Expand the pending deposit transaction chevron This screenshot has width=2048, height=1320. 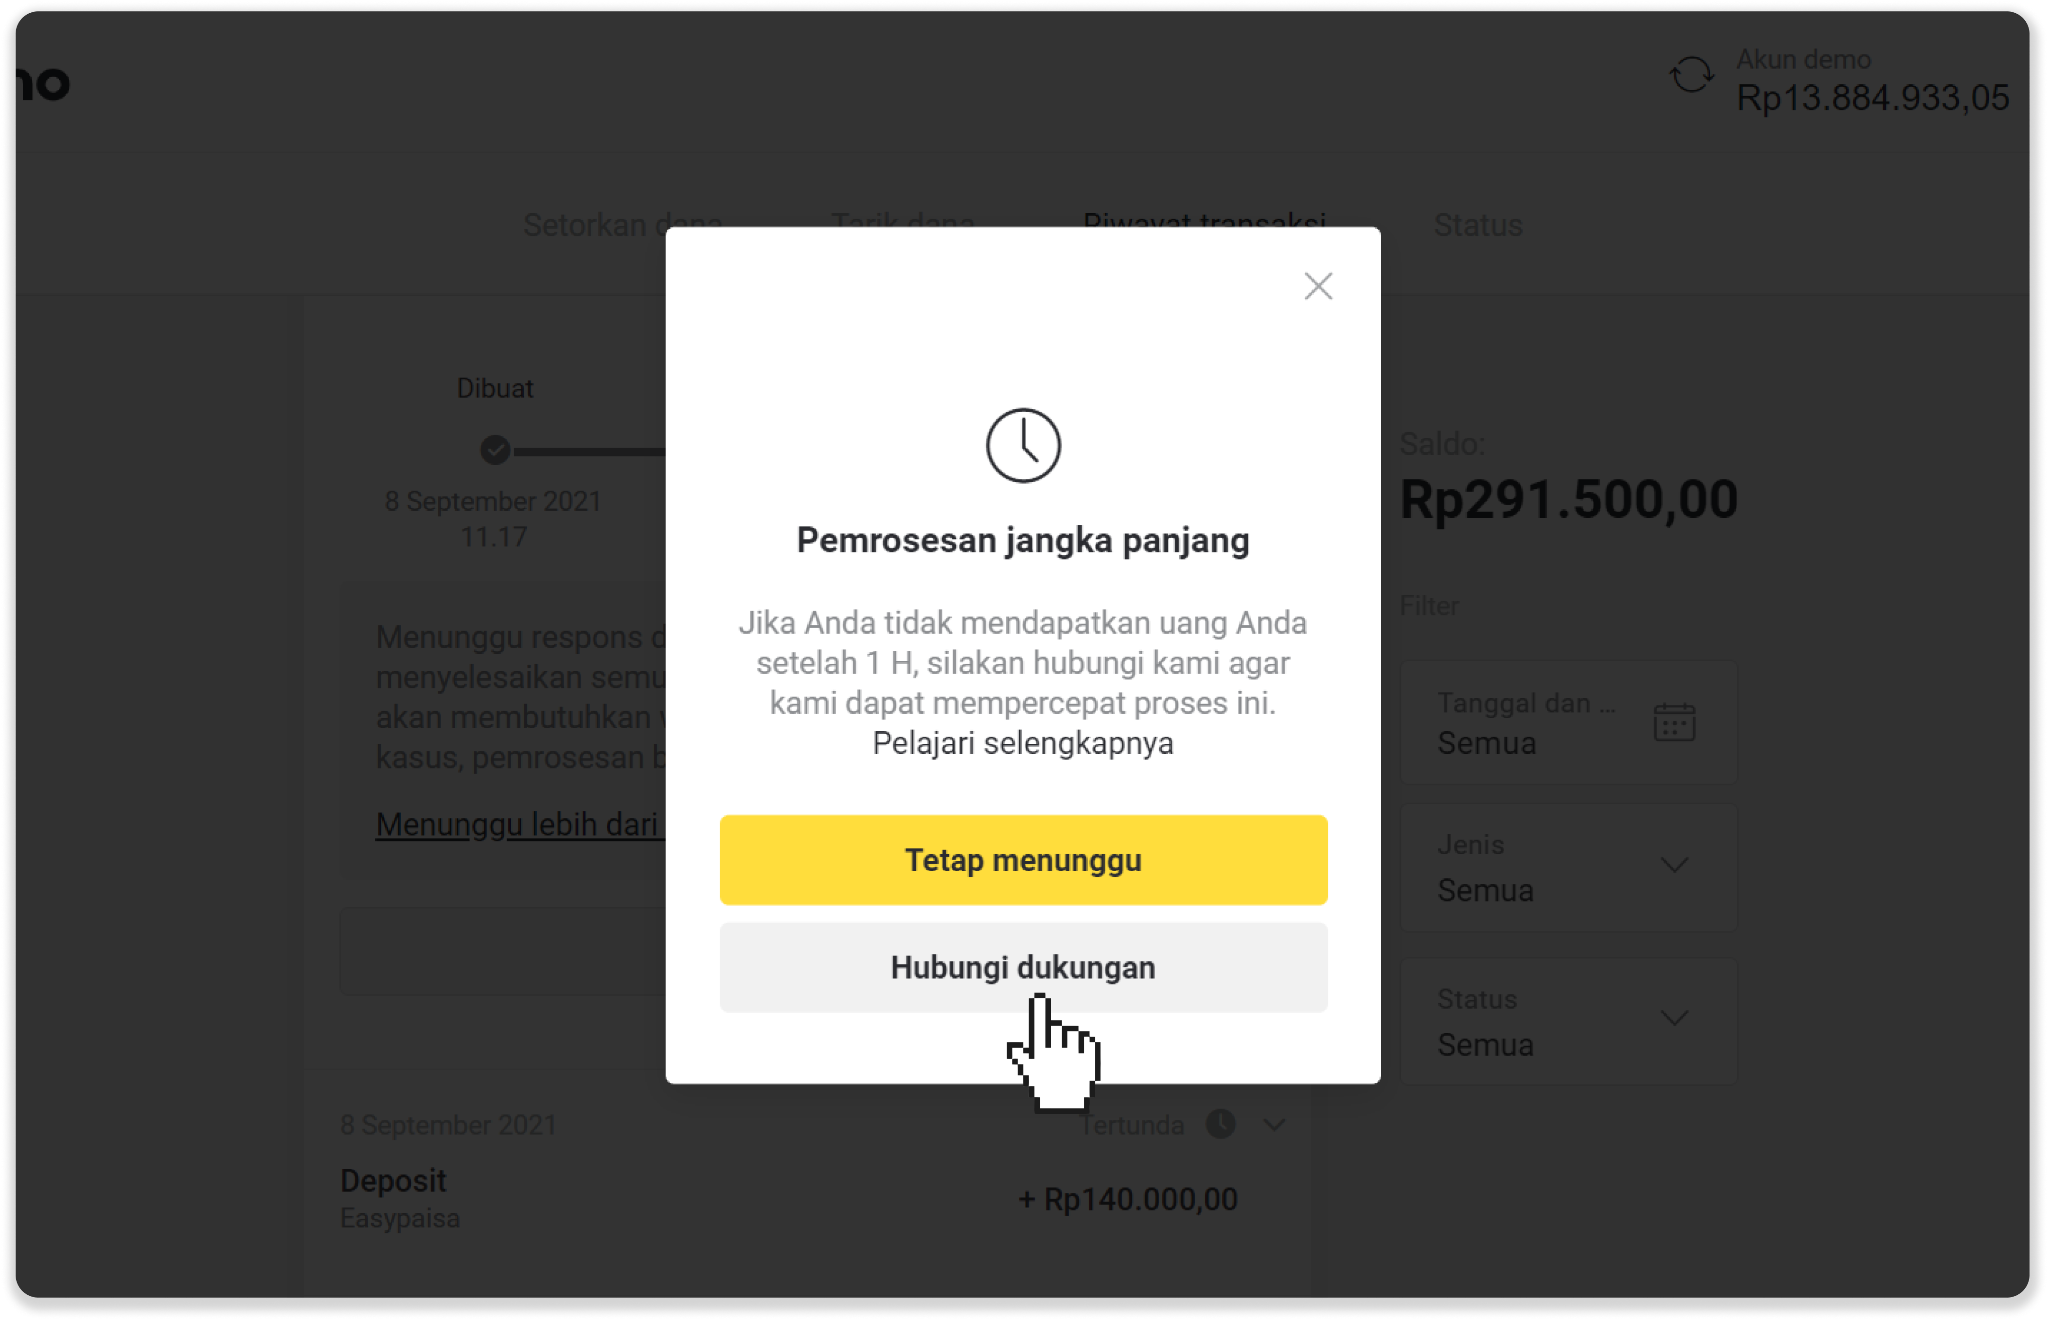coord(1274,1124)
